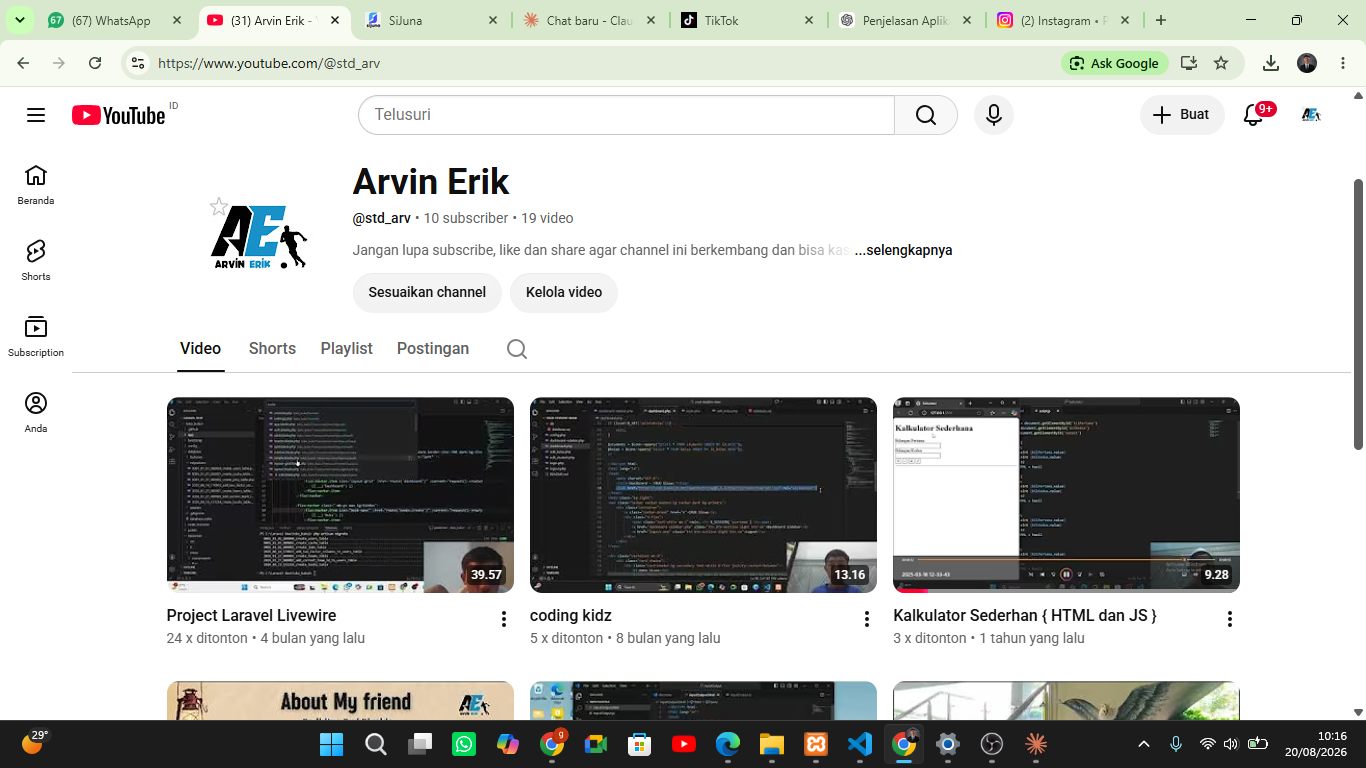Viewport: 1366px width, 768px height.
Task: Switch to the Playlist tab
Action: coord(346,349)
